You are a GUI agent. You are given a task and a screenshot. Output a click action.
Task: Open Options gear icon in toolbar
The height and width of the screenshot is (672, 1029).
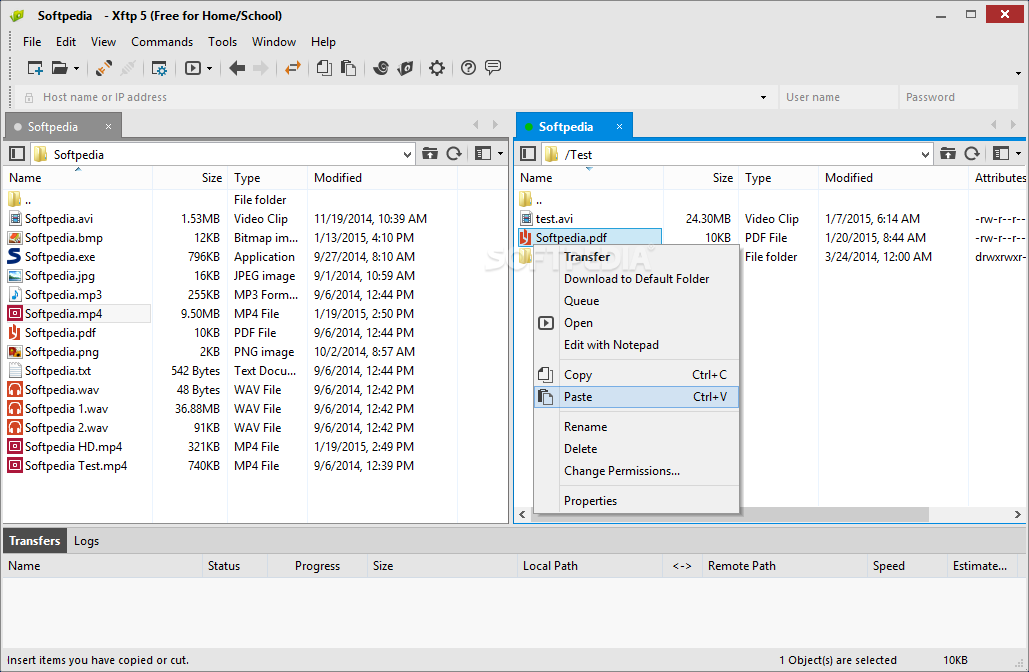coord(436,68)
